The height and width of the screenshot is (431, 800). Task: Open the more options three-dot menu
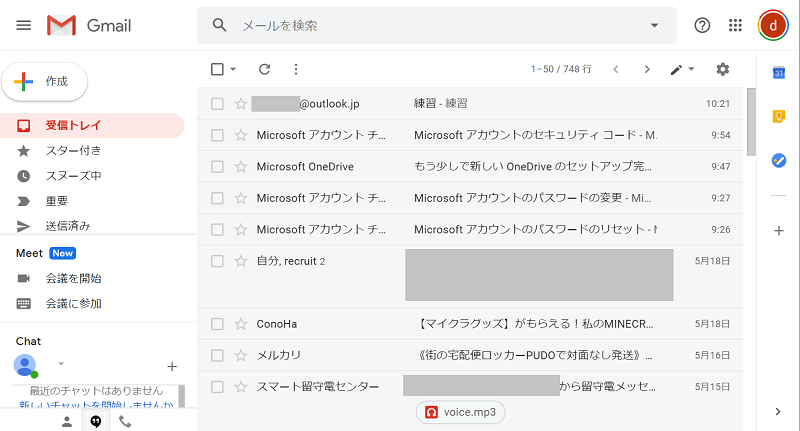pos(296,69)
